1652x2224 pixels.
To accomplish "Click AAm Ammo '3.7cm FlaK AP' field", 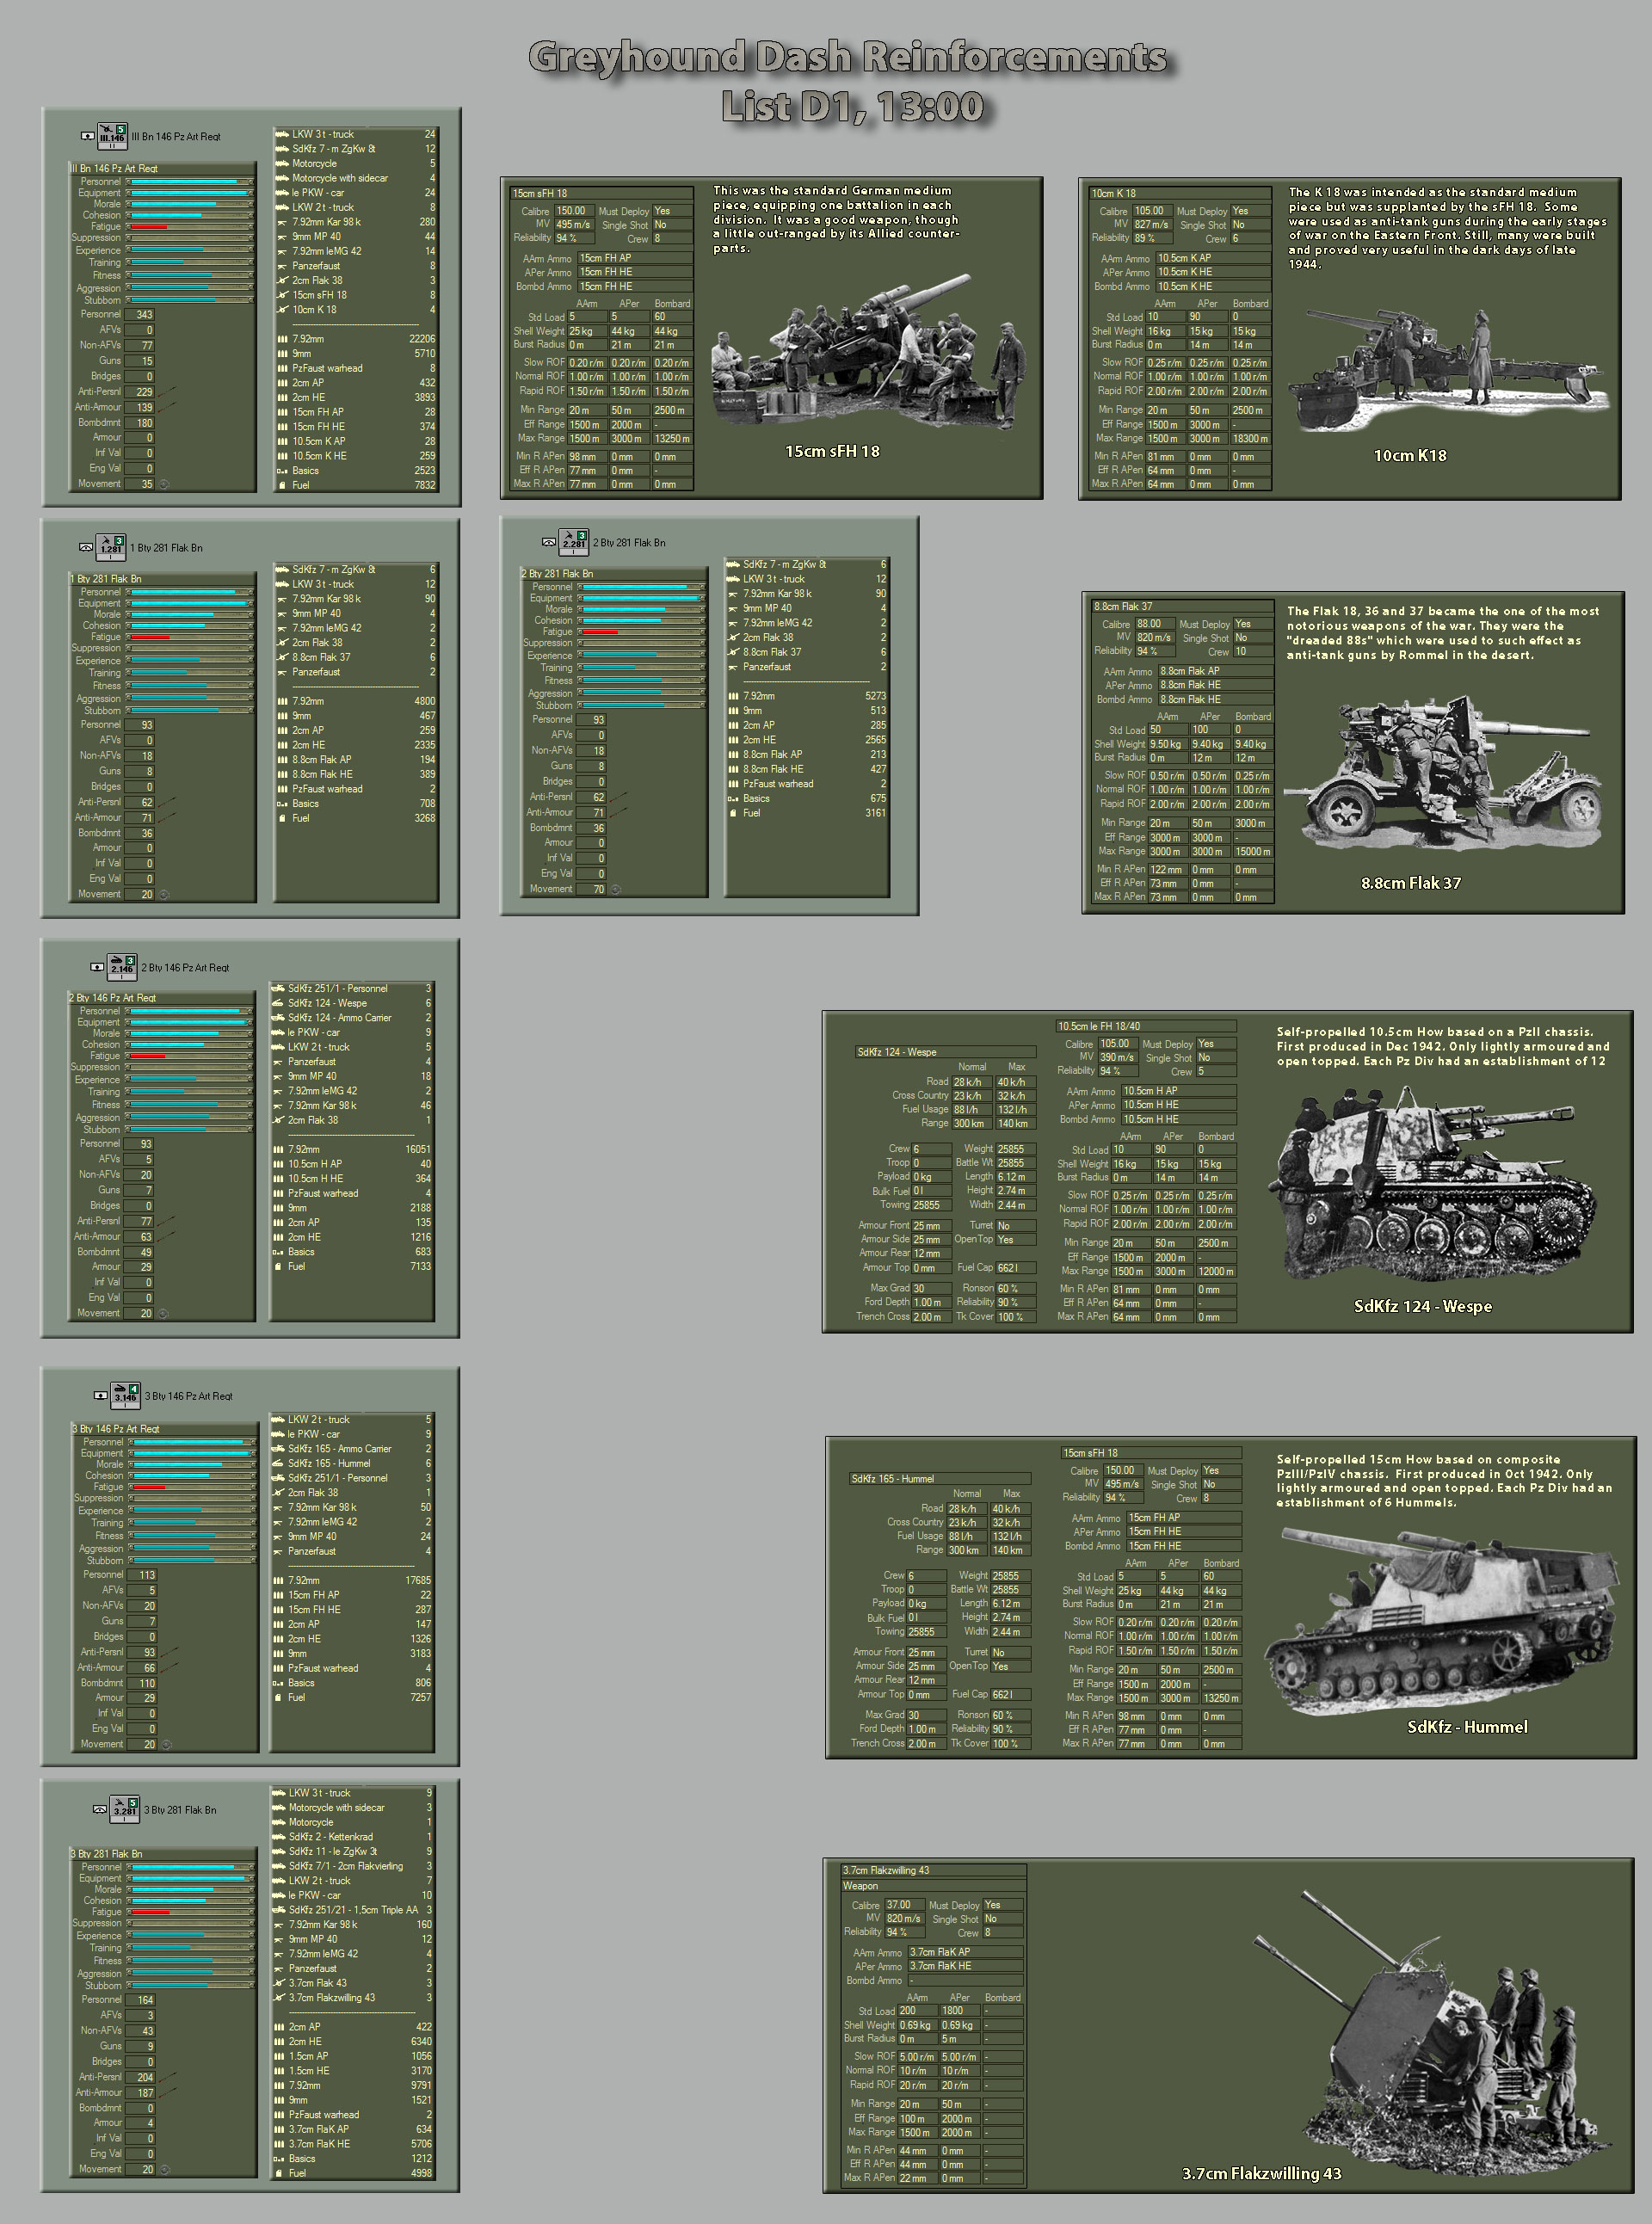I will [x=965, y=1952].
